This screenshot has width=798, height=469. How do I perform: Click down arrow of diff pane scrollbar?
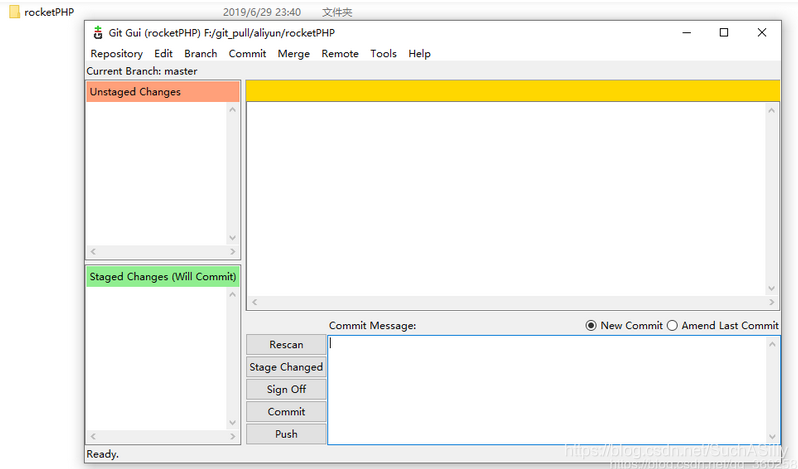point(772,288)
